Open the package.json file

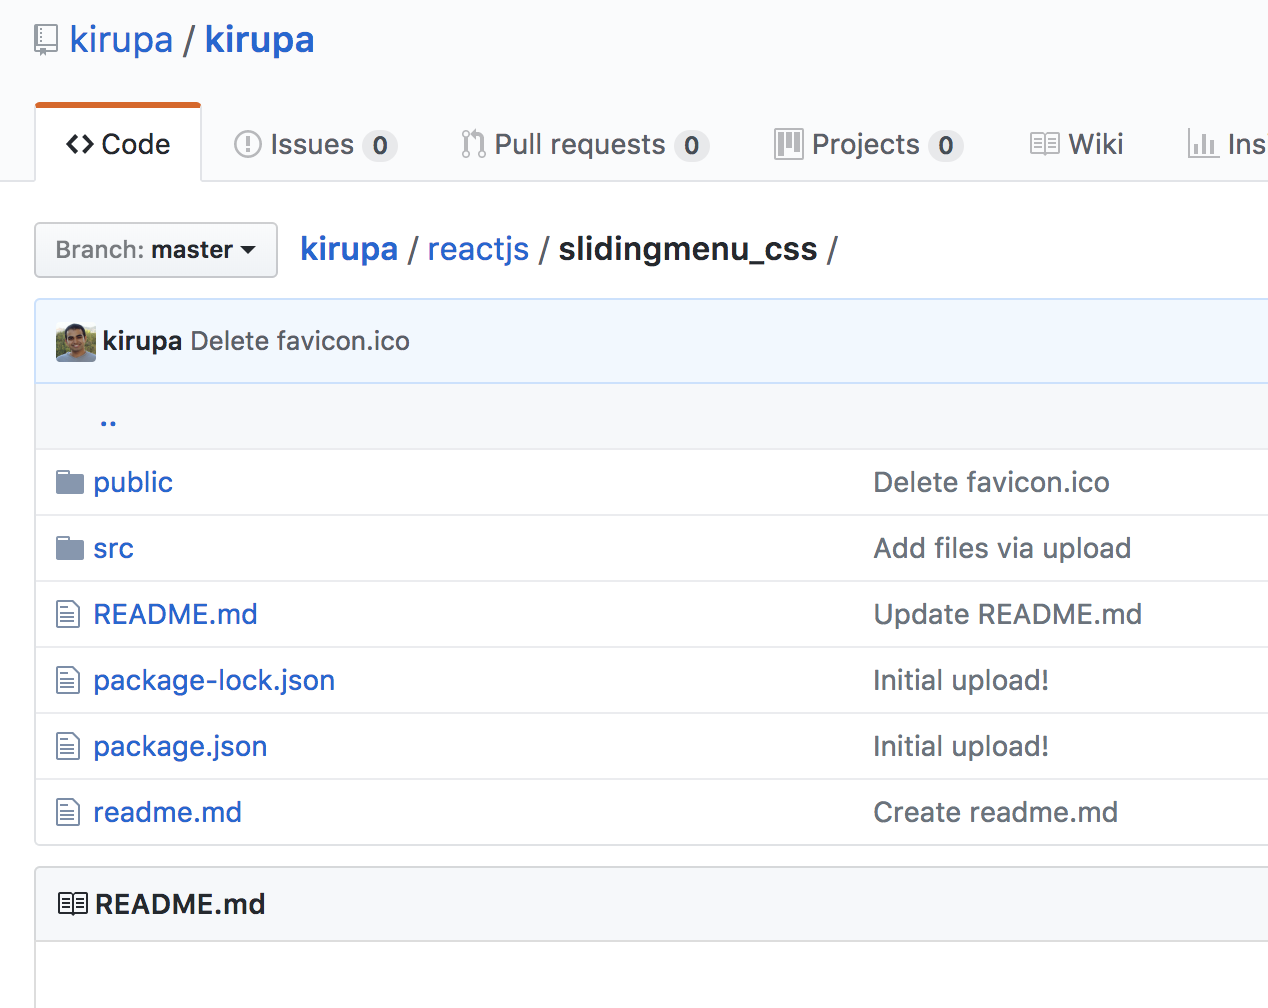(180, 746)
